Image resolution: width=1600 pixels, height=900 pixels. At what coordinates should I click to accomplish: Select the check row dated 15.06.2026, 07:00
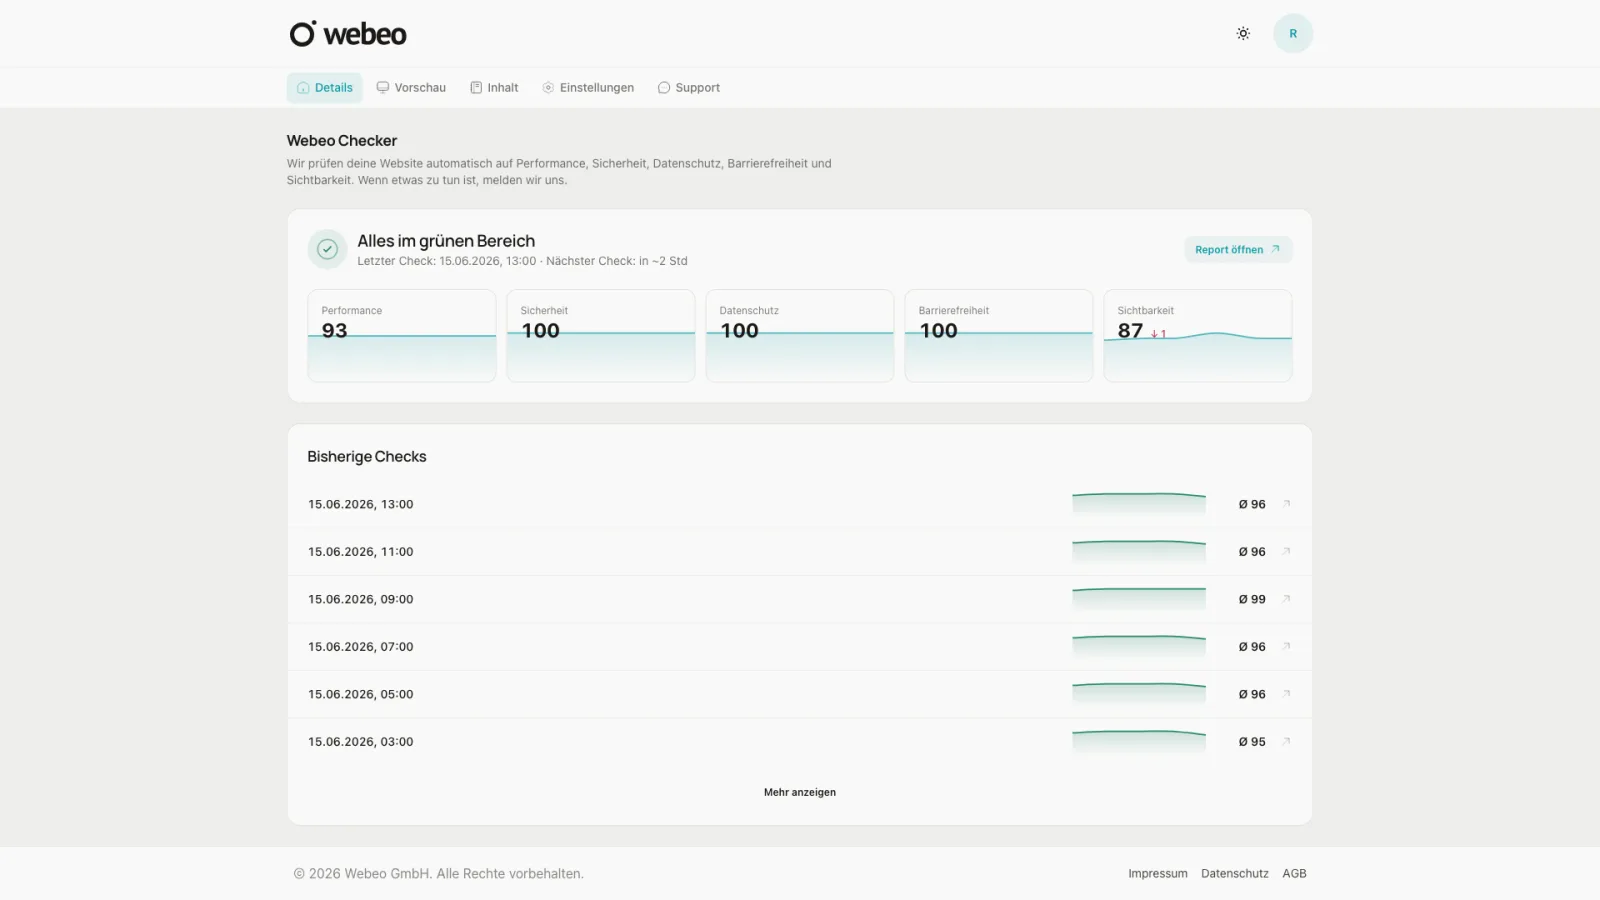coord(800,647)
